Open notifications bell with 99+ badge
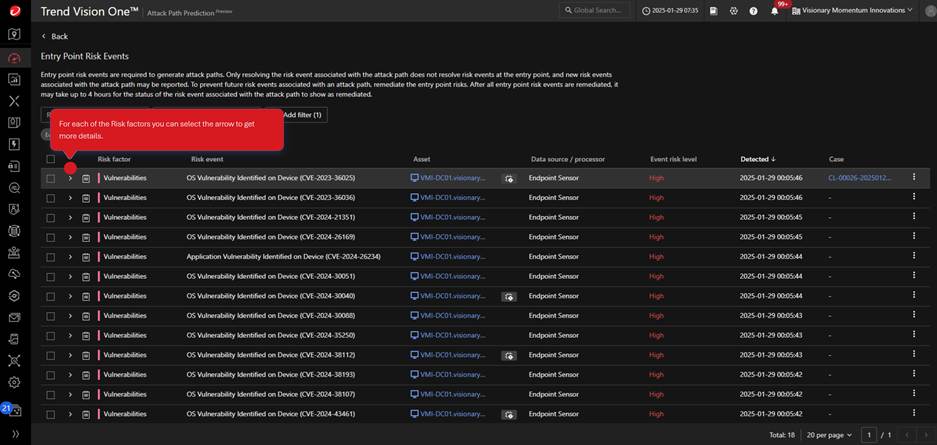 click(774, 10)
